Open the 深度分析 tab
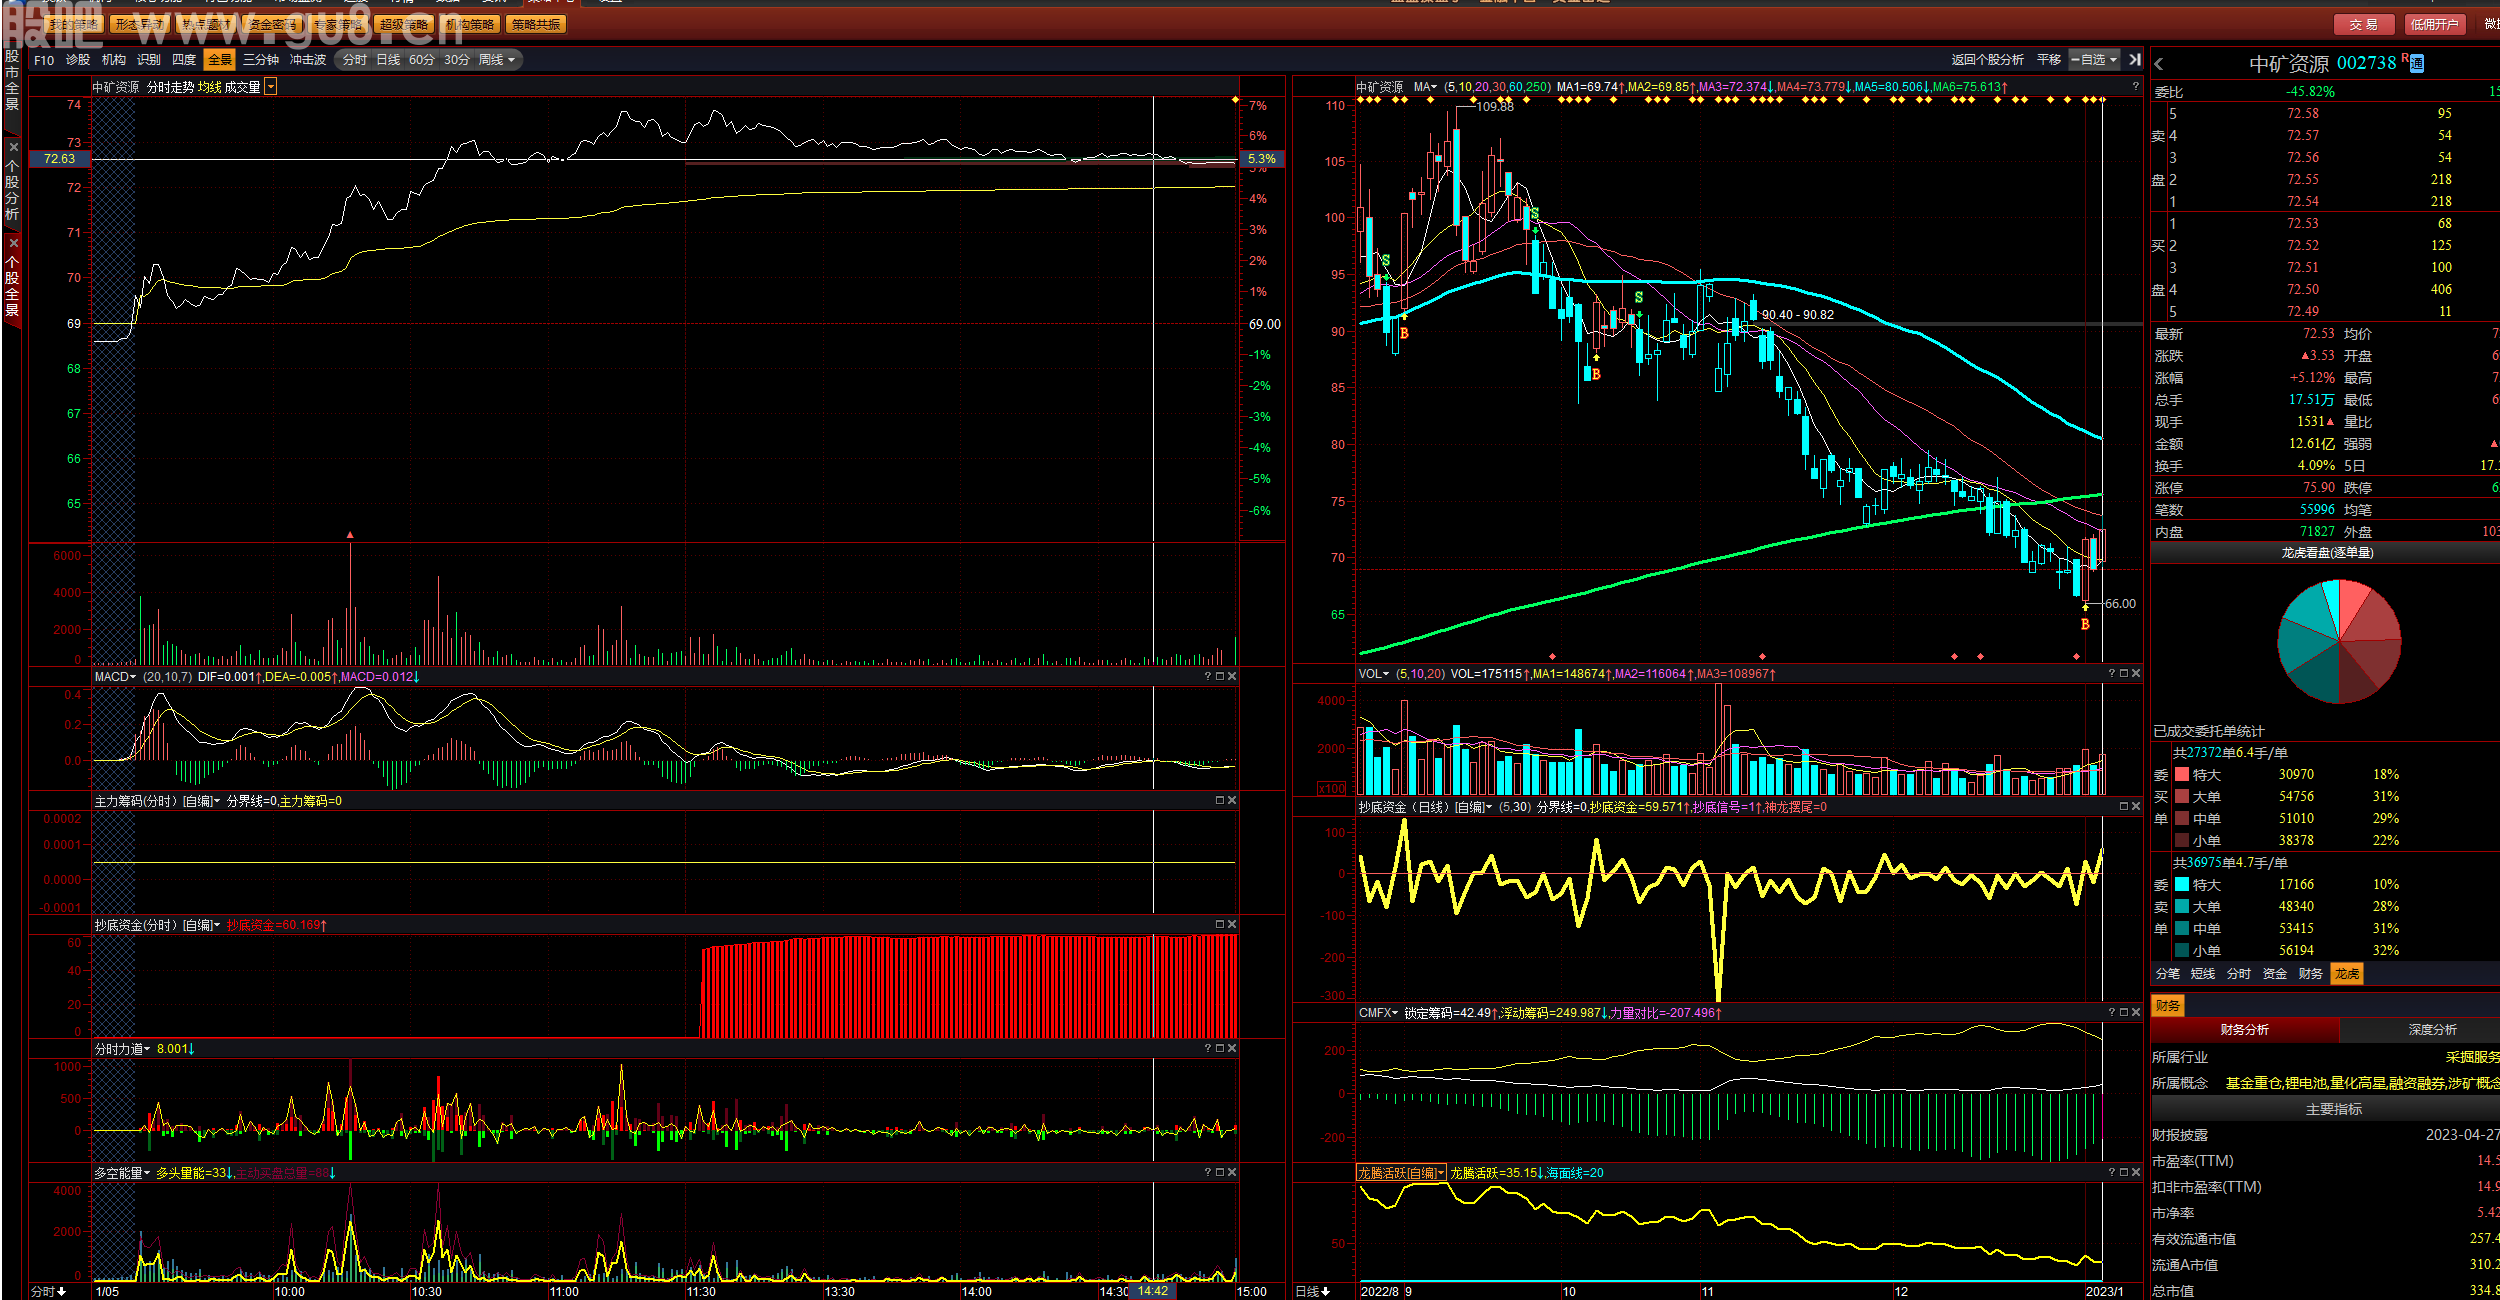The height and width of the screenshot is (1300, 2500). [x=2432, y=1030]
